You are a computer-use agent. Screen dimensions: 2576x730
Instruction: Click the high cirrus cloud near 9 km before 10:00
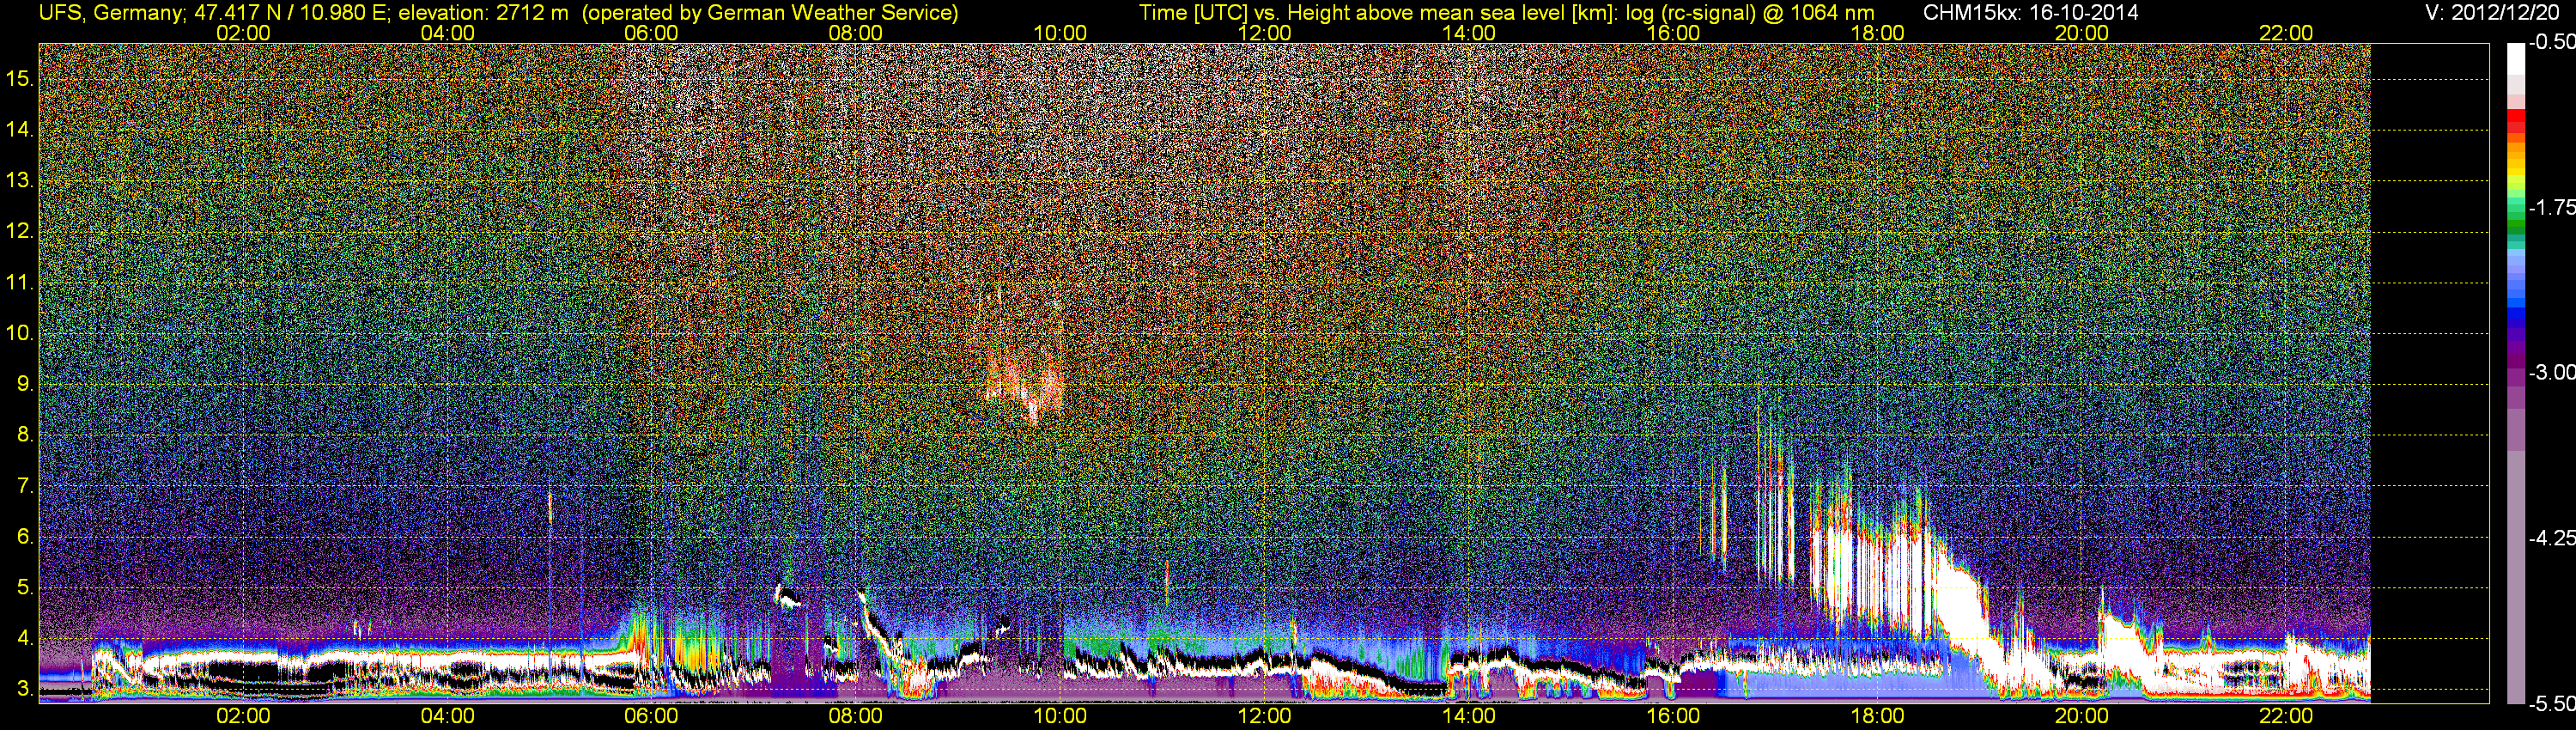coord(1025,388)
